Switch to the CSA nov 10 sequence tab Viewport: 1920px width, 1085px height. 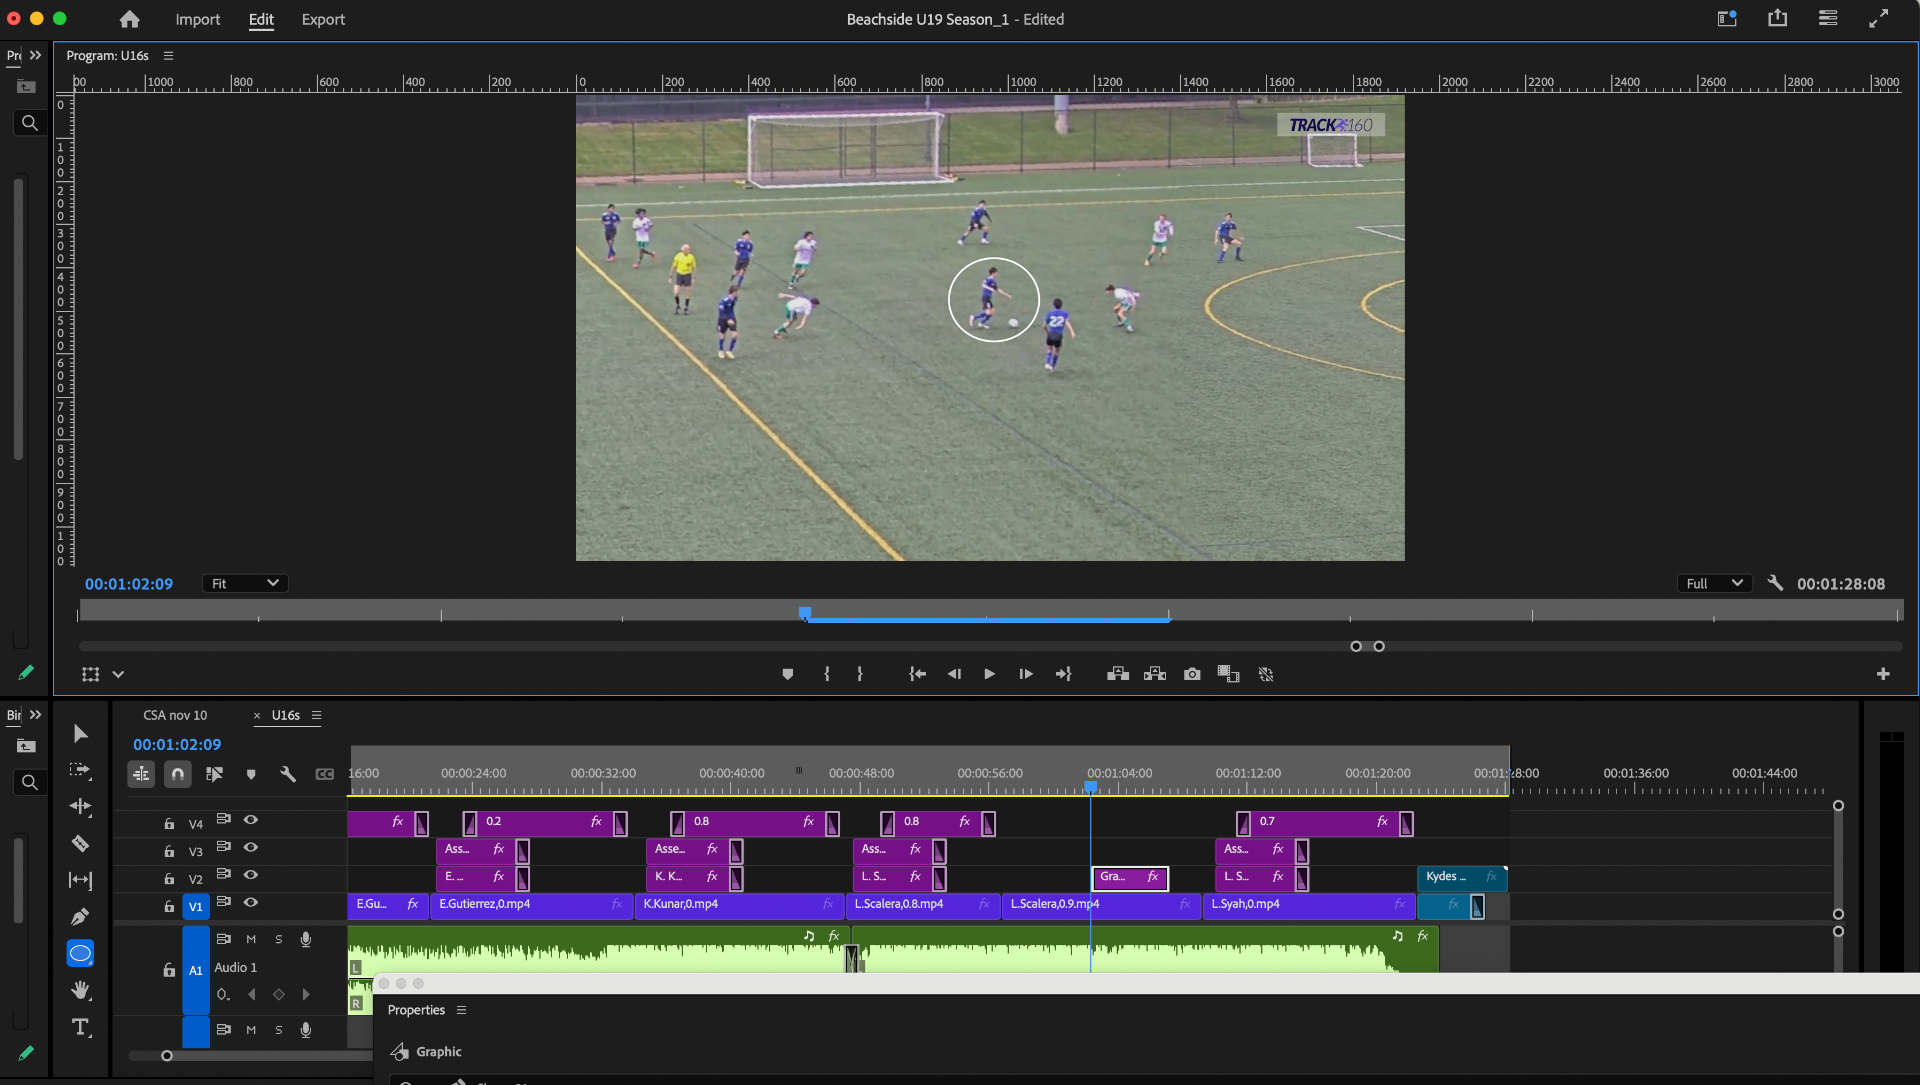click(175, 715)
